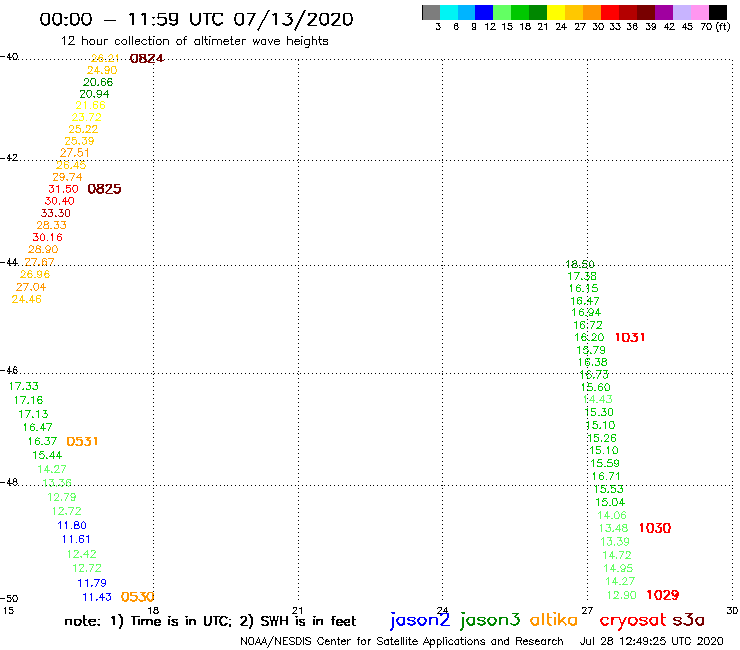Screen dimensions: 740x650
Task: Click the 18.50 wave height value
Action: 580,264
